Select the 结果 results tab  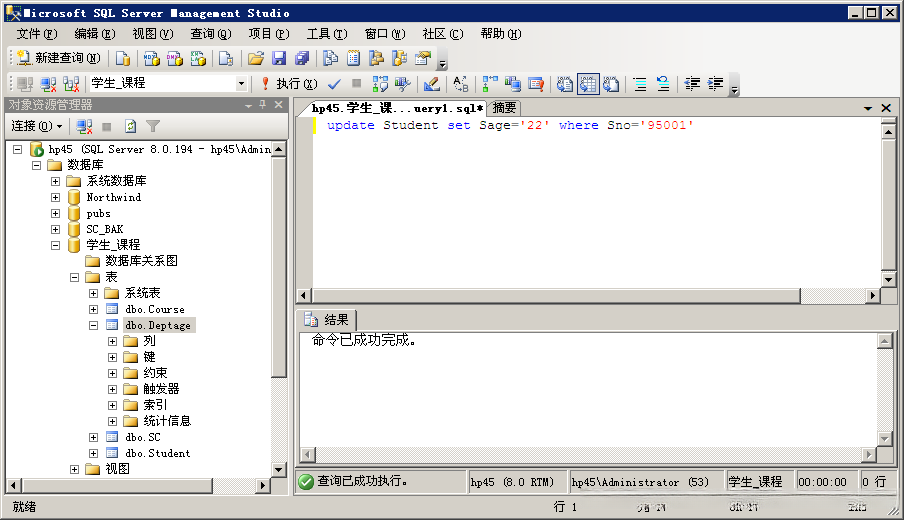click(x=327, y=320)
